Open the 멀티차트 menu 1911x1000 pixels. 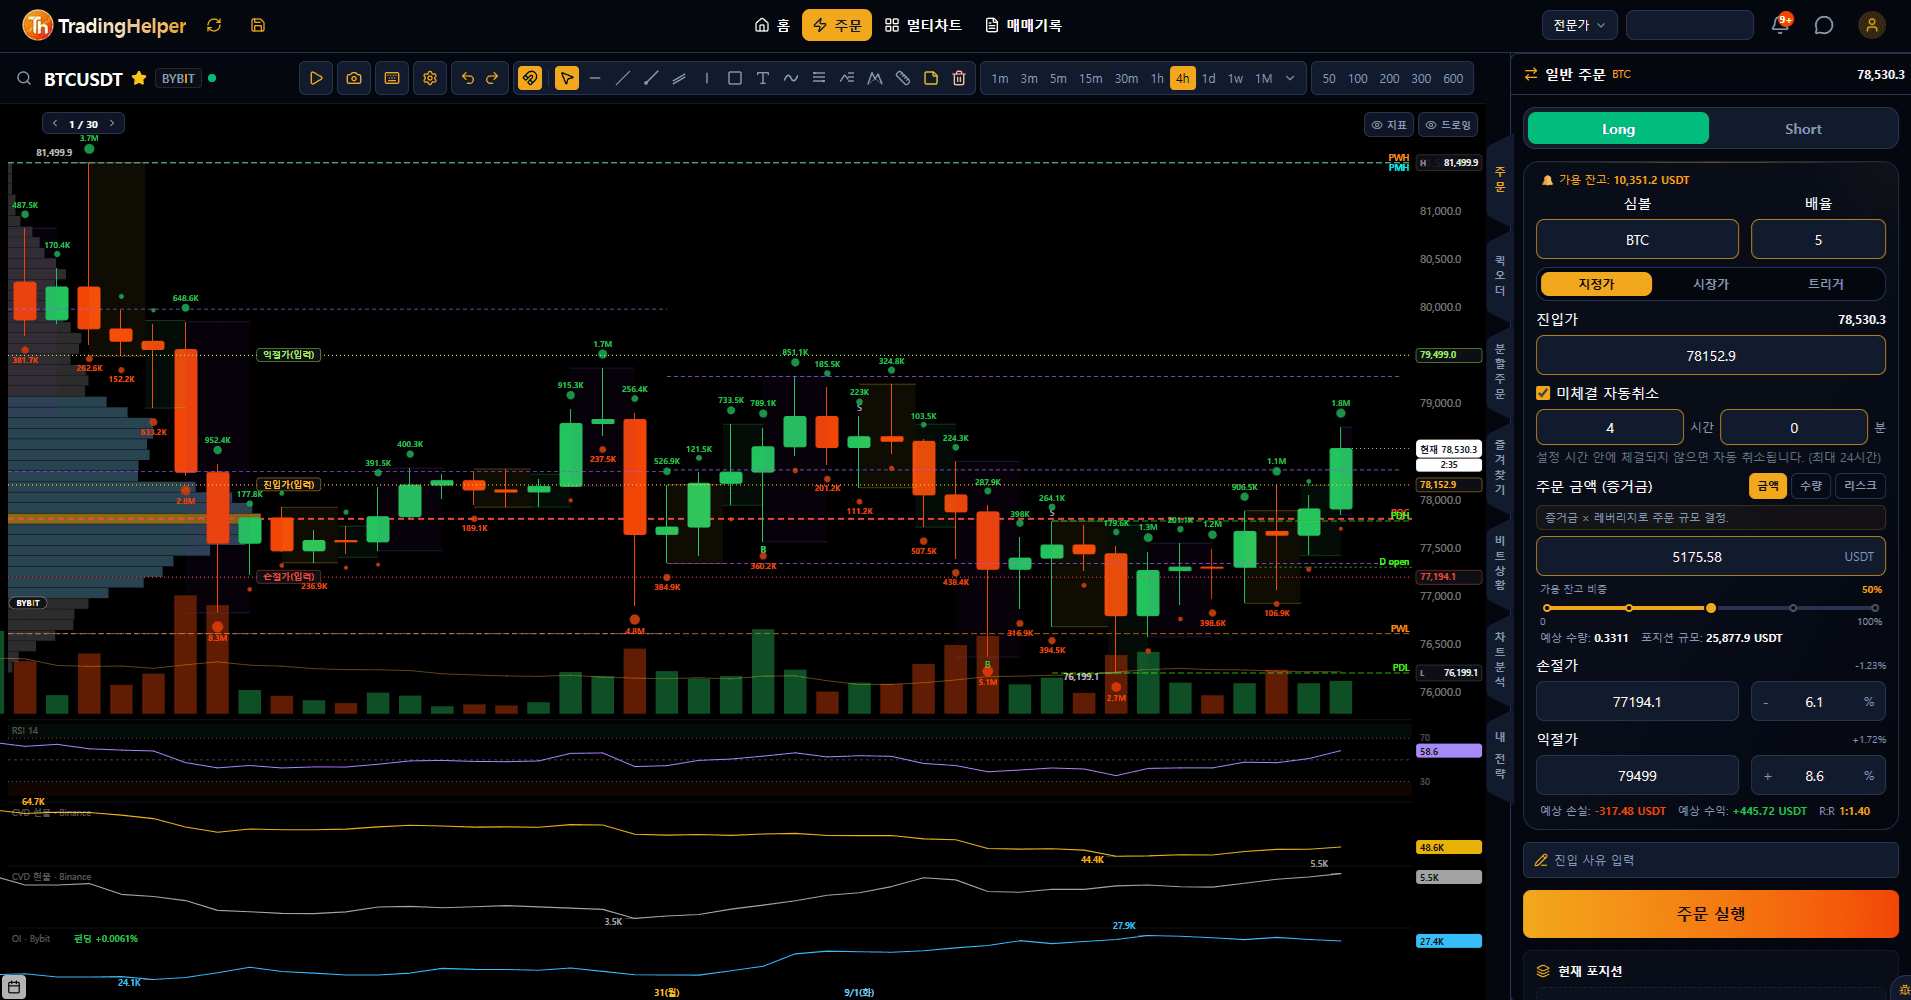[x=923, y=25]
